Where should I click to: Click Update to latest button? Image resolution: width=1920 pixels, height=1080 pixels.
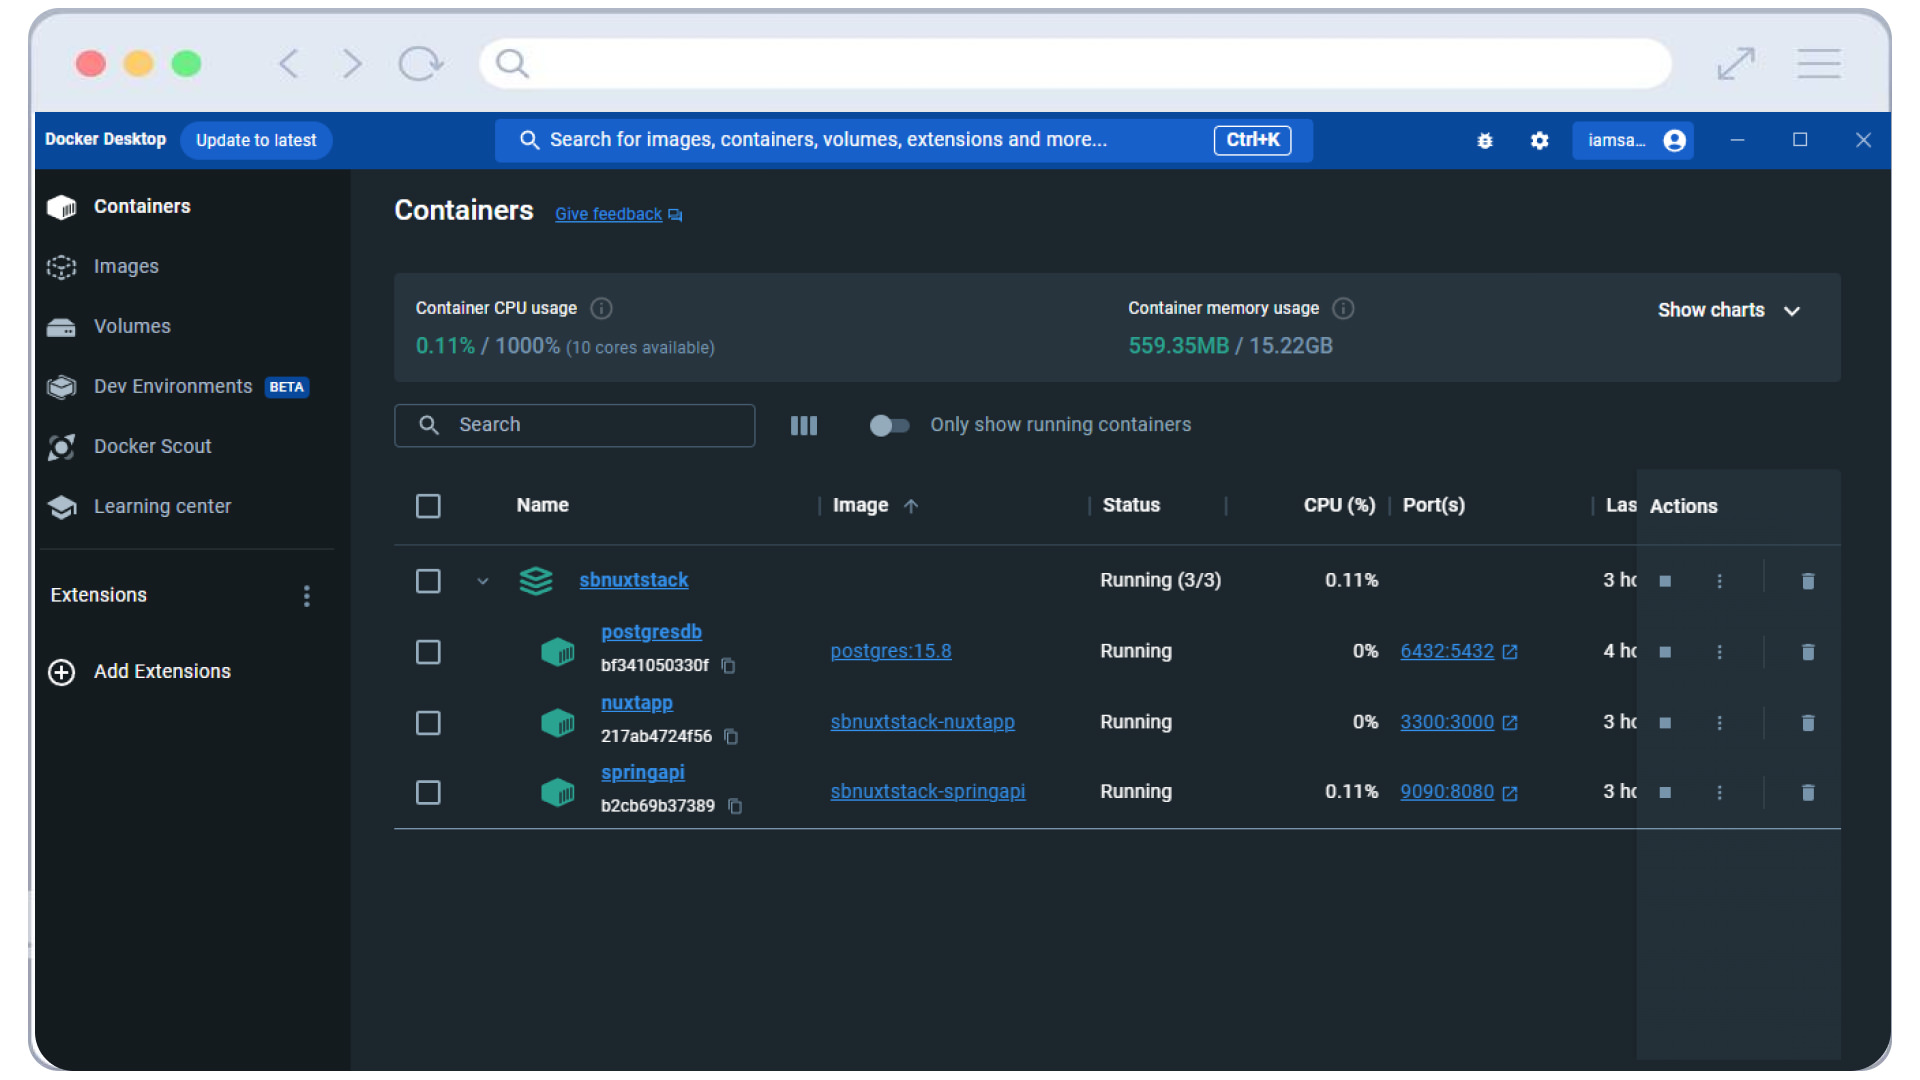pyautogui.click(x=256, y=141)
